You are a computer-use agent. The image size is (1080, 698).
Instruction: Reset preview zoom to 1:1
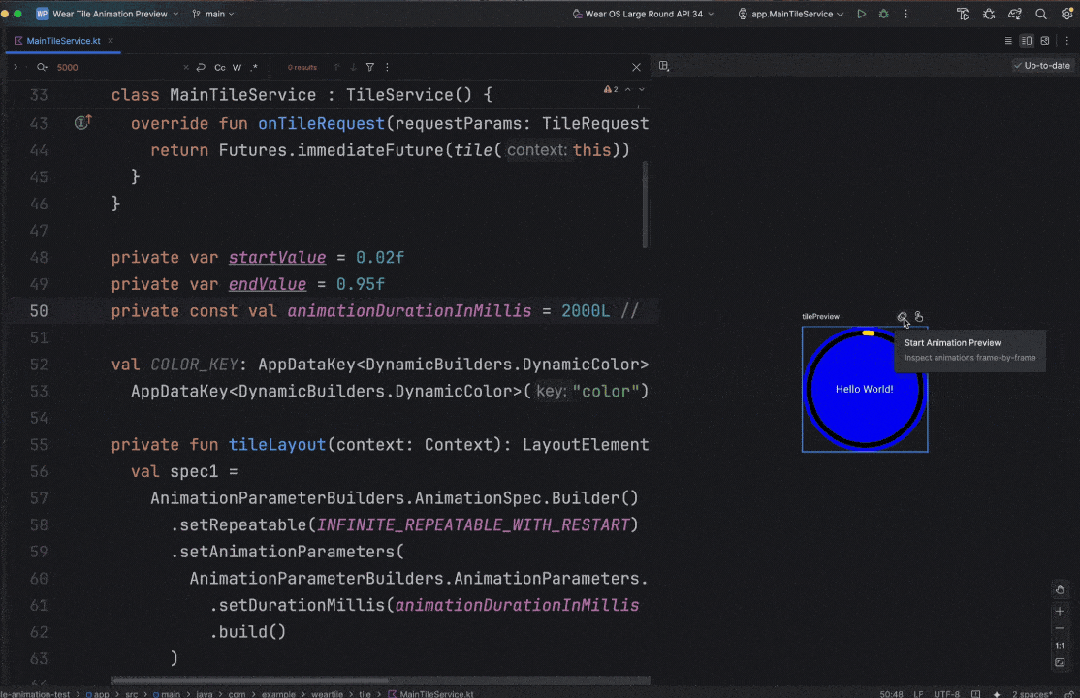click(1060, 646)
